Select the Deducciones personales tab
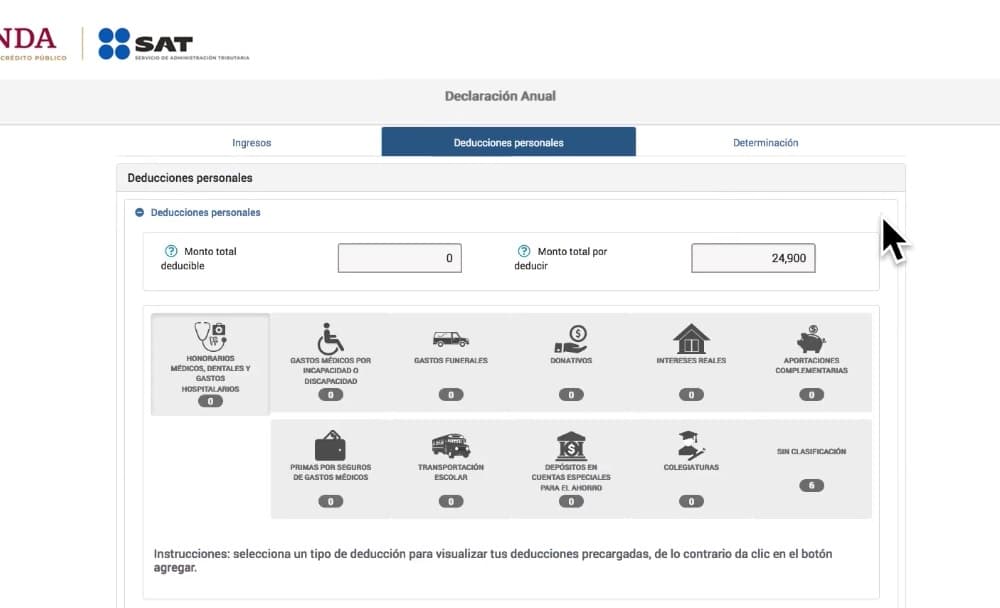 (508, 142)
